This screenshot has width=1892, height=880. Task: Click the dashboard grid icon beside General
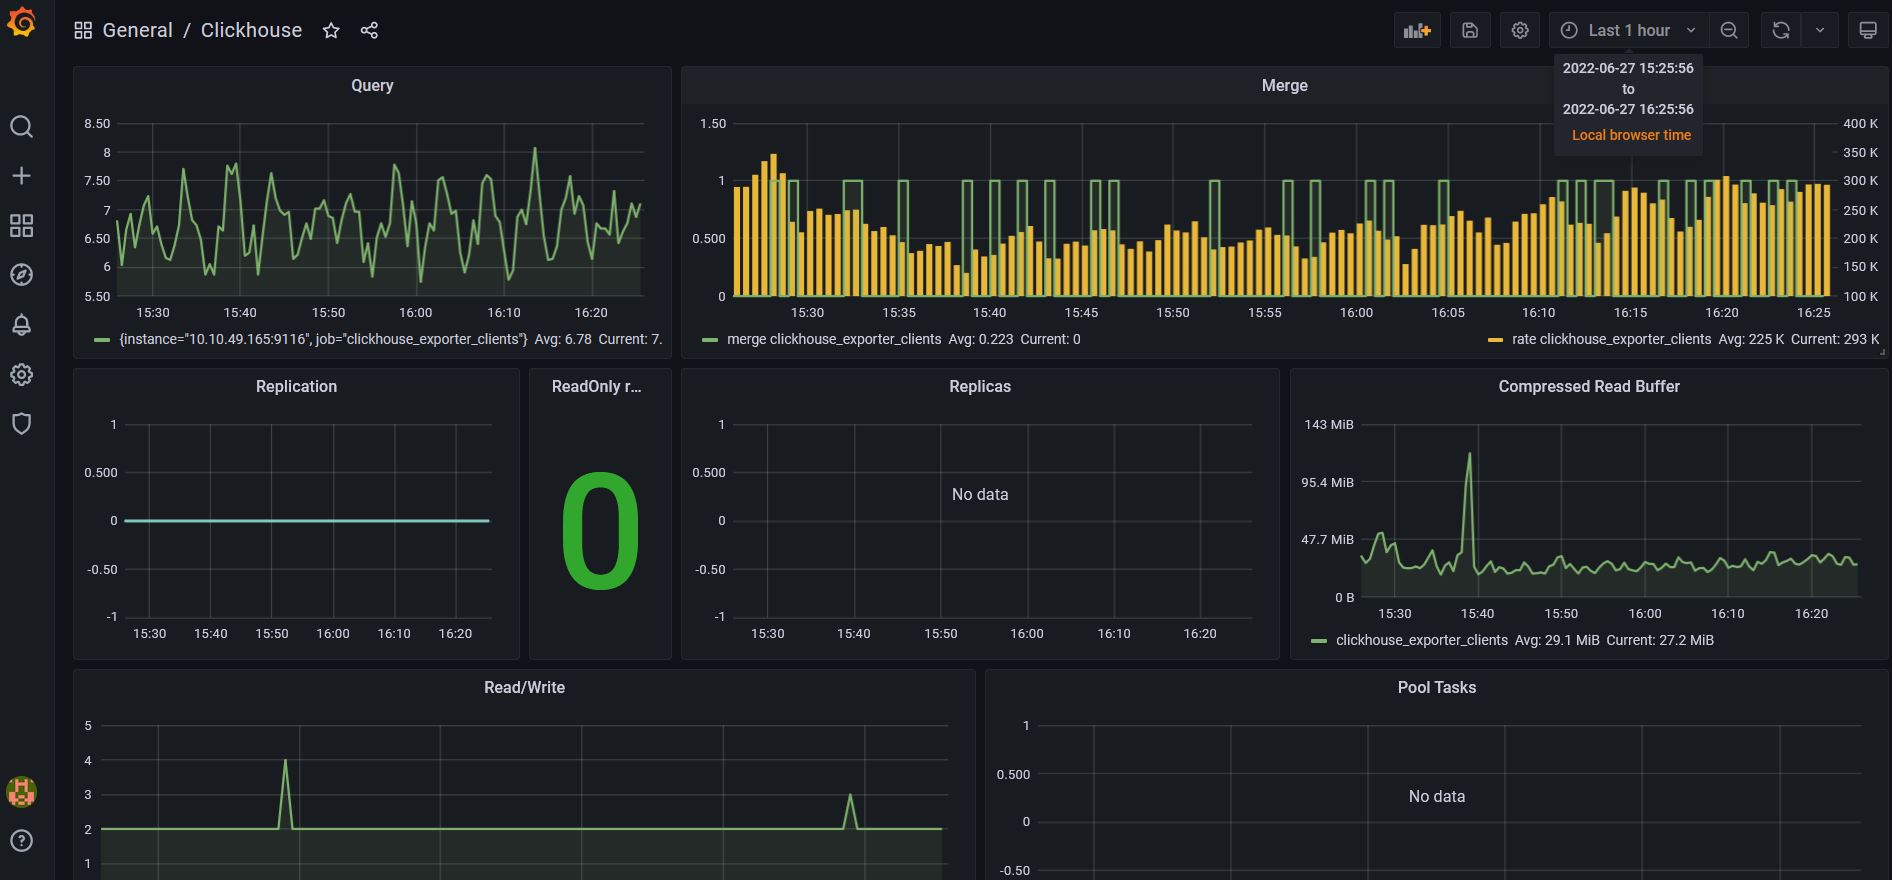[83, 31]
